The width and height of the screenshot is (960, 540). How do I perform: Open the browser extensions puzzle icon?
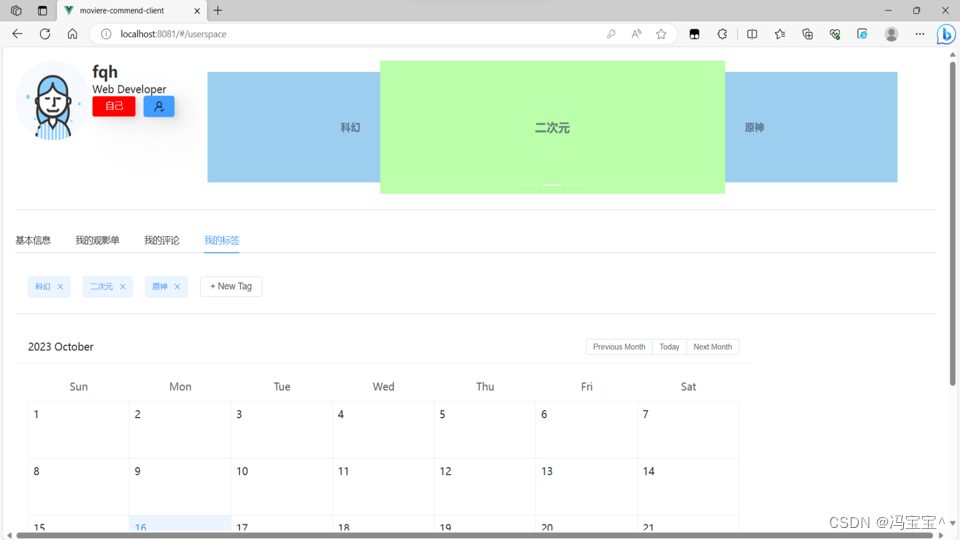point(722,34)
